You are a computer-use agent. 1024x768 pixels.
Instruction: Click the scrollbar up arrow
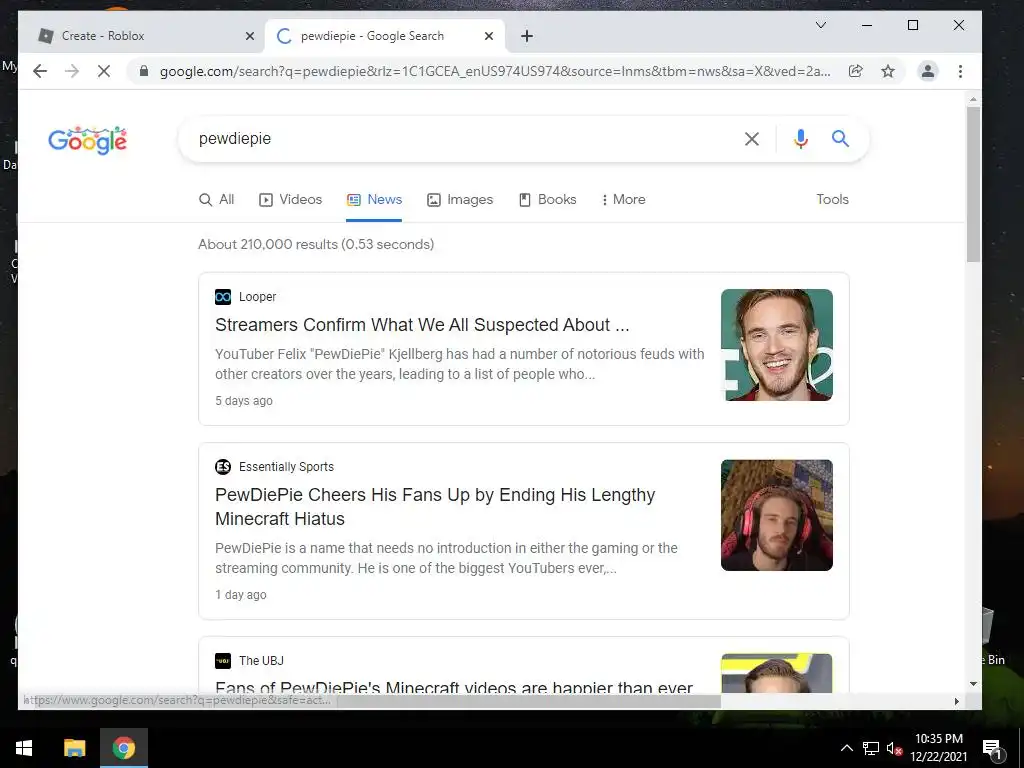pos(973,99)
